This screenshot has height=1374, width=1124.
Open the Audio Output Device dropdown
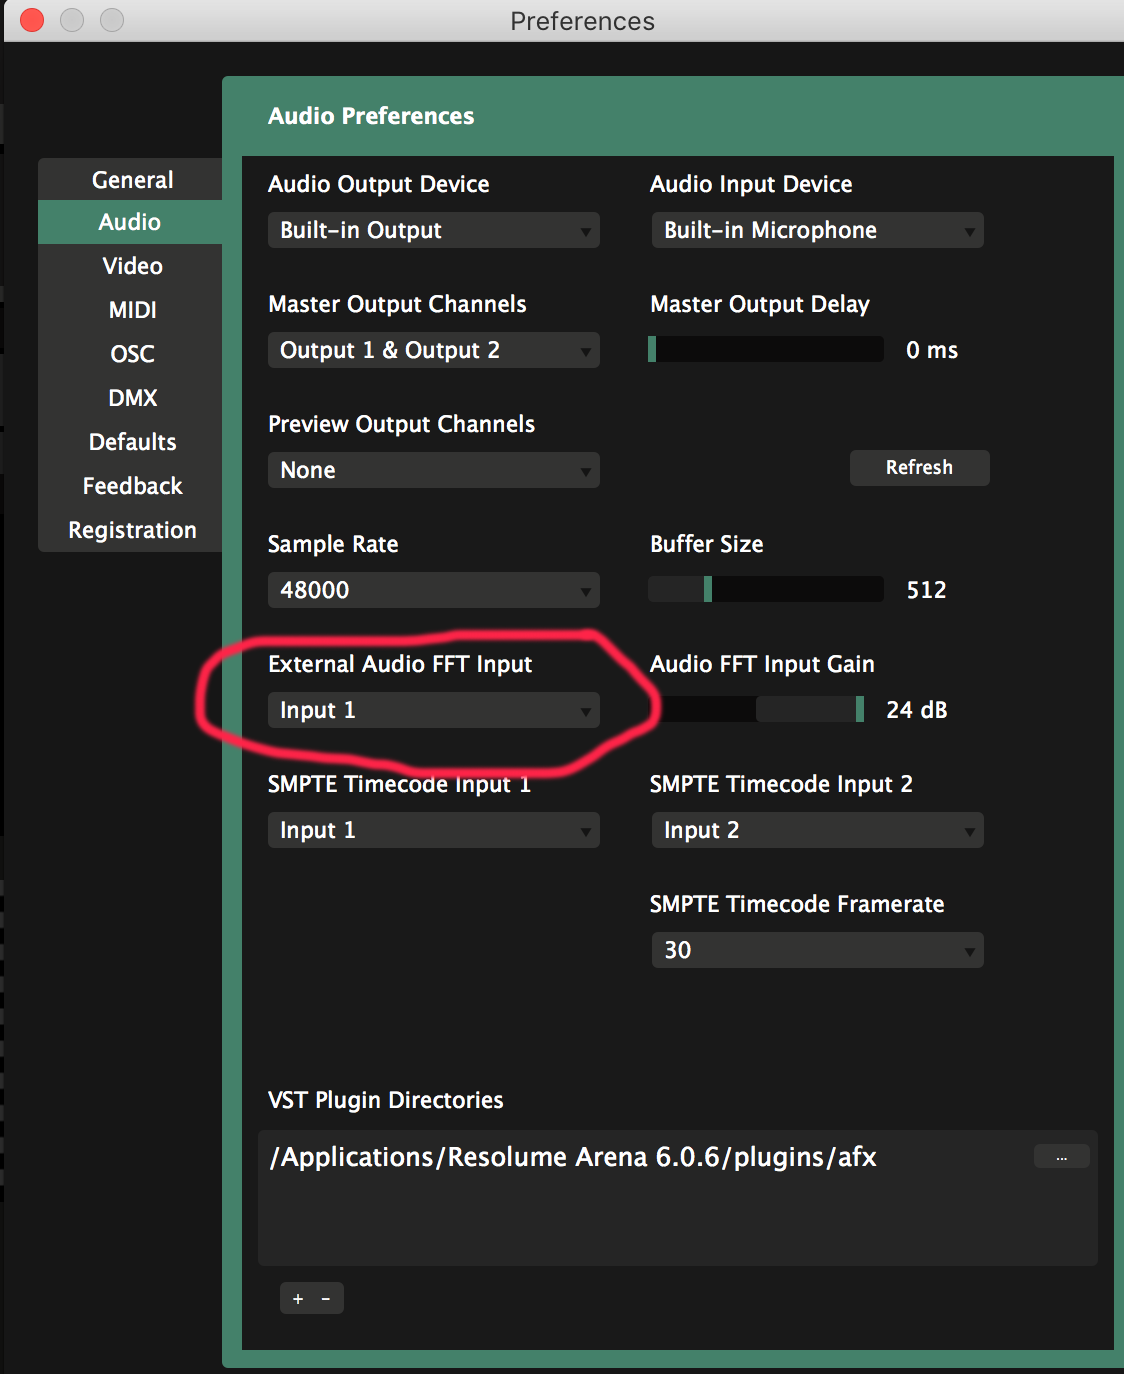pos(433,230)
